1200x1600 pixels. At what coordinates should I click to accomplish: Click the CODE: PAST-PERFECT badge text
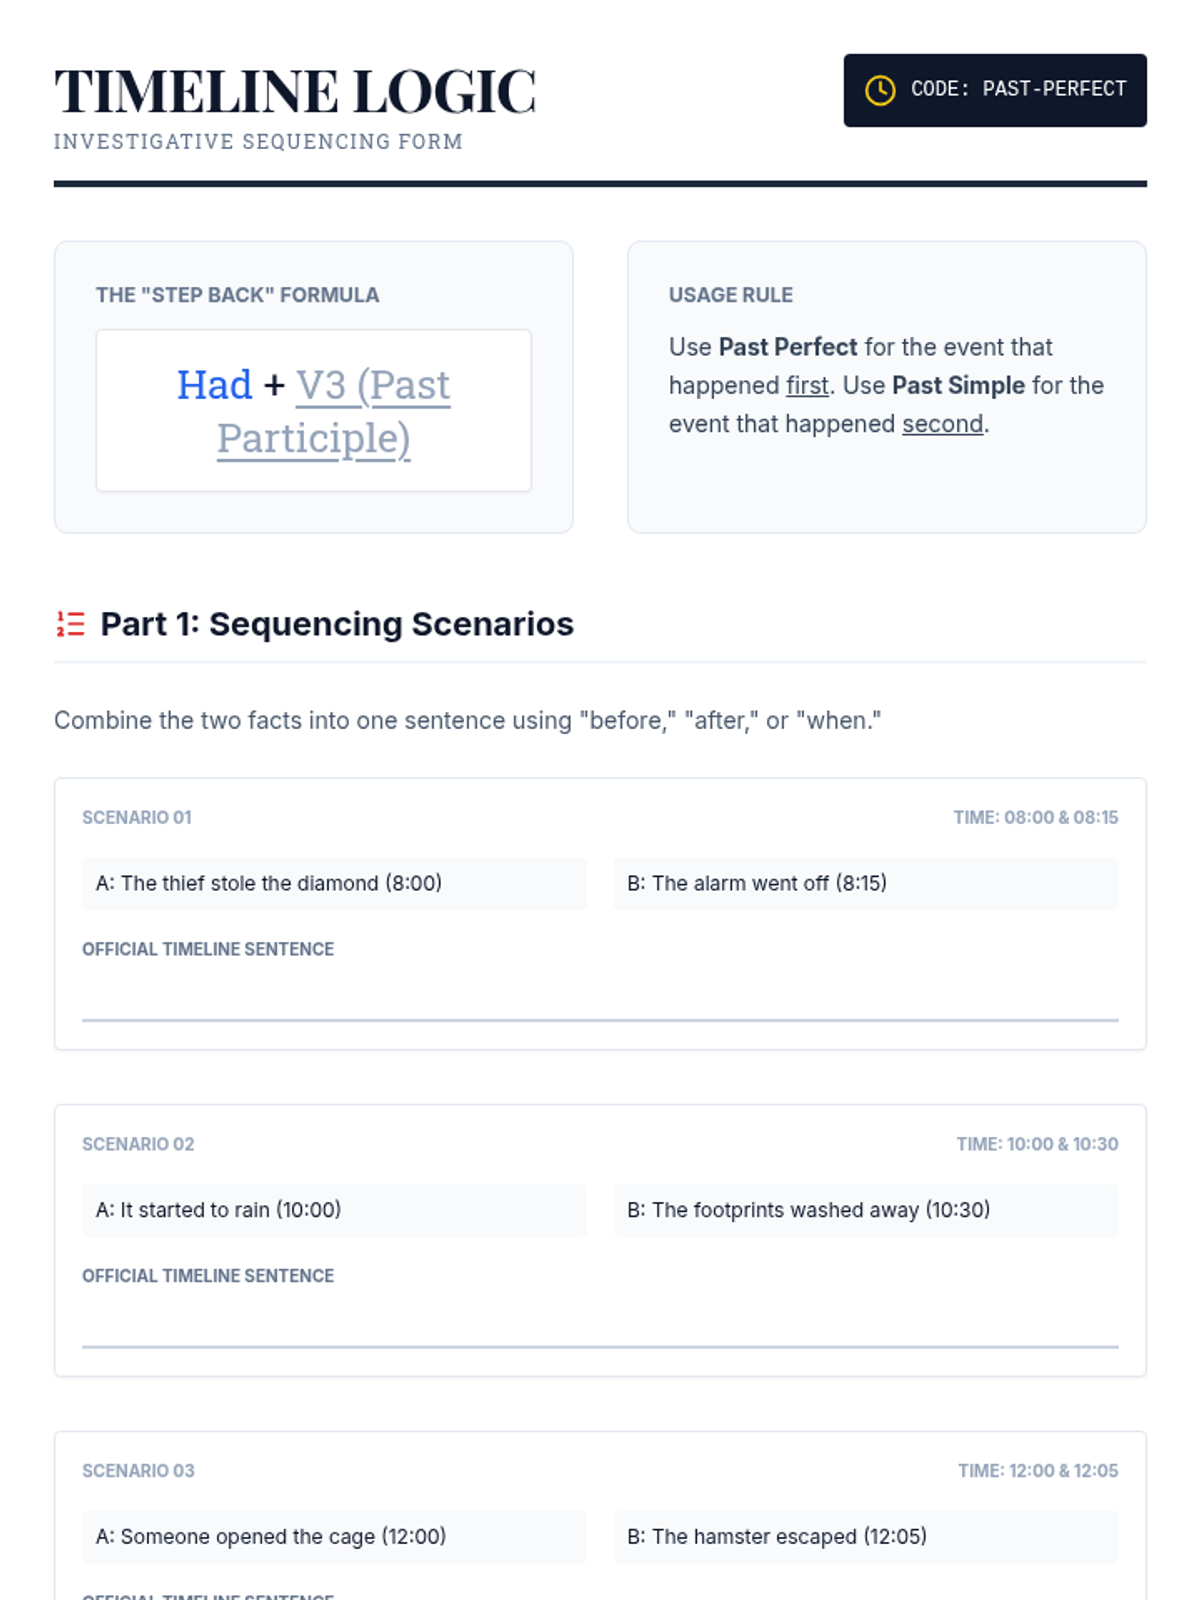(x=1018, y=89)
